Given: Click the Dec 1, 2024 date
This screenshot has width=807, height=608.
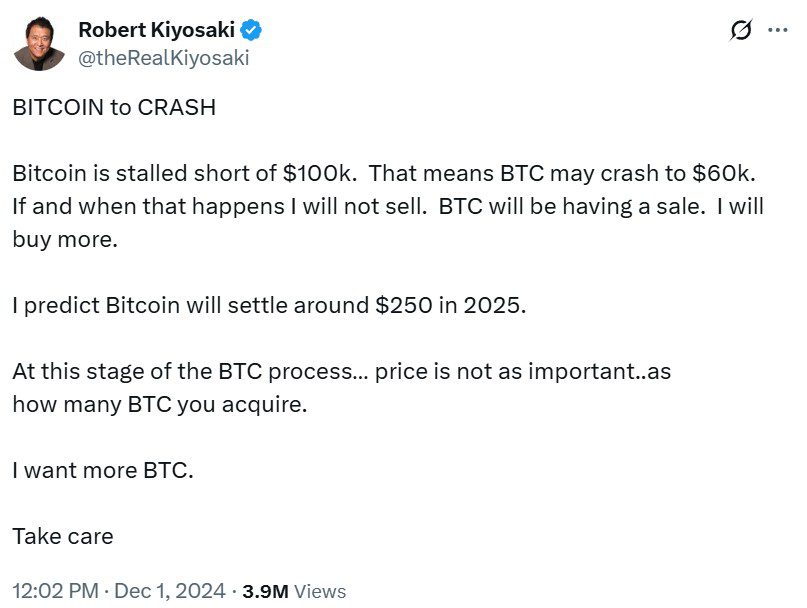Looking at the screenshot, I should (x=170, y=591).
